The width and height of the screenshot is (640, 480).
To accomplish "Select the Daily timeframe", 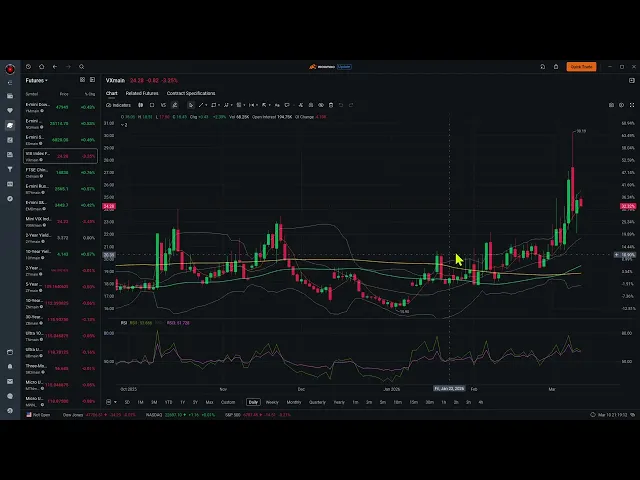I will click(253, 402).
